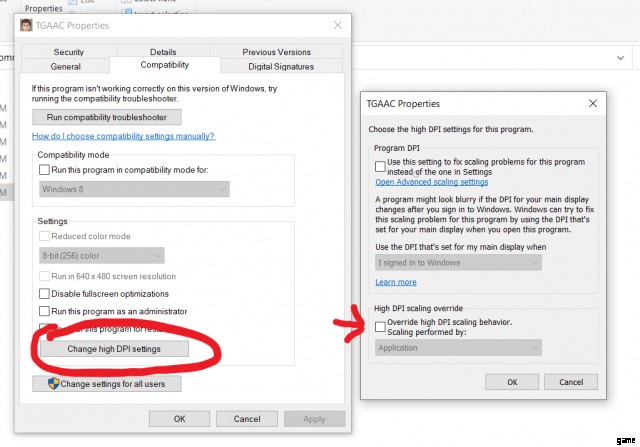Switch to the Security tab
640x447 pixels.
pos(69,52)
